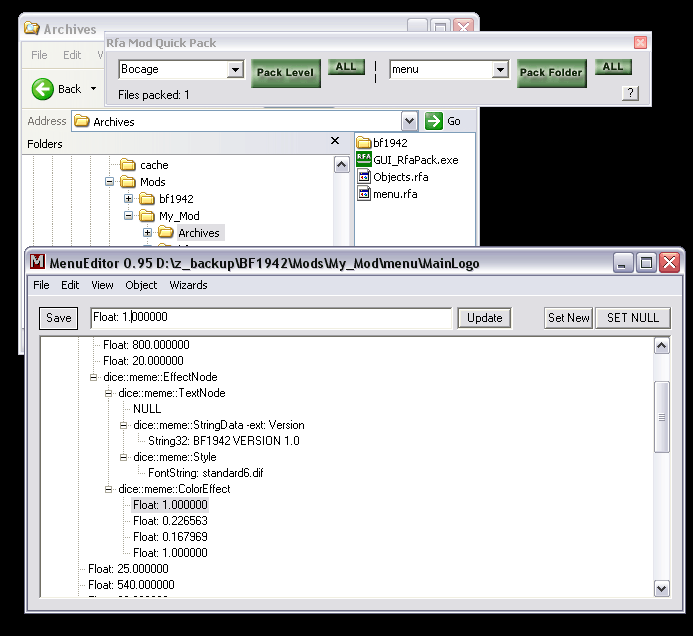Open the menu folder dropdown
Image resolution: width=693 pixels, height=636 pixels.
point(500,69)
